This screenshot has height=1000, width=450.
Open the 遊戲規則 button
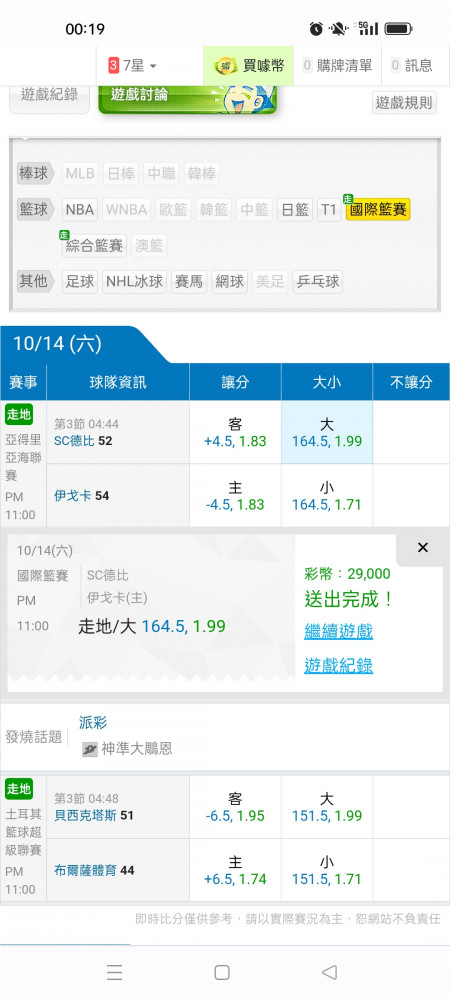tap(404, 102)
